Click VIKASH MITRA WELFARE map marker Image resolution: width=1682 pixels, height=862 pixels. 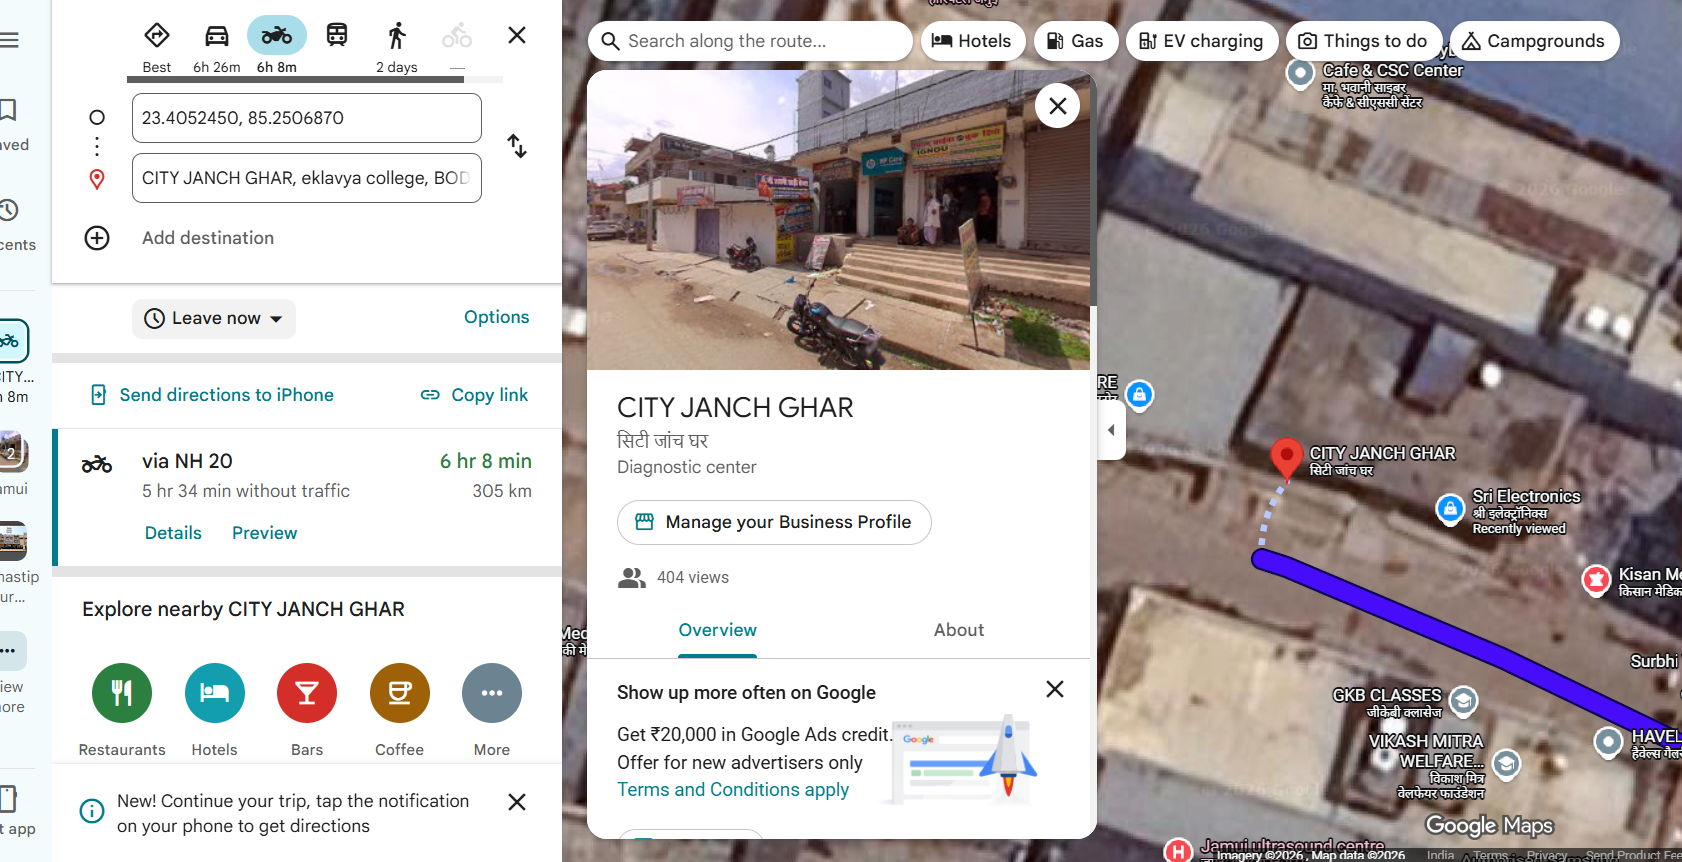pos(1506,765)
